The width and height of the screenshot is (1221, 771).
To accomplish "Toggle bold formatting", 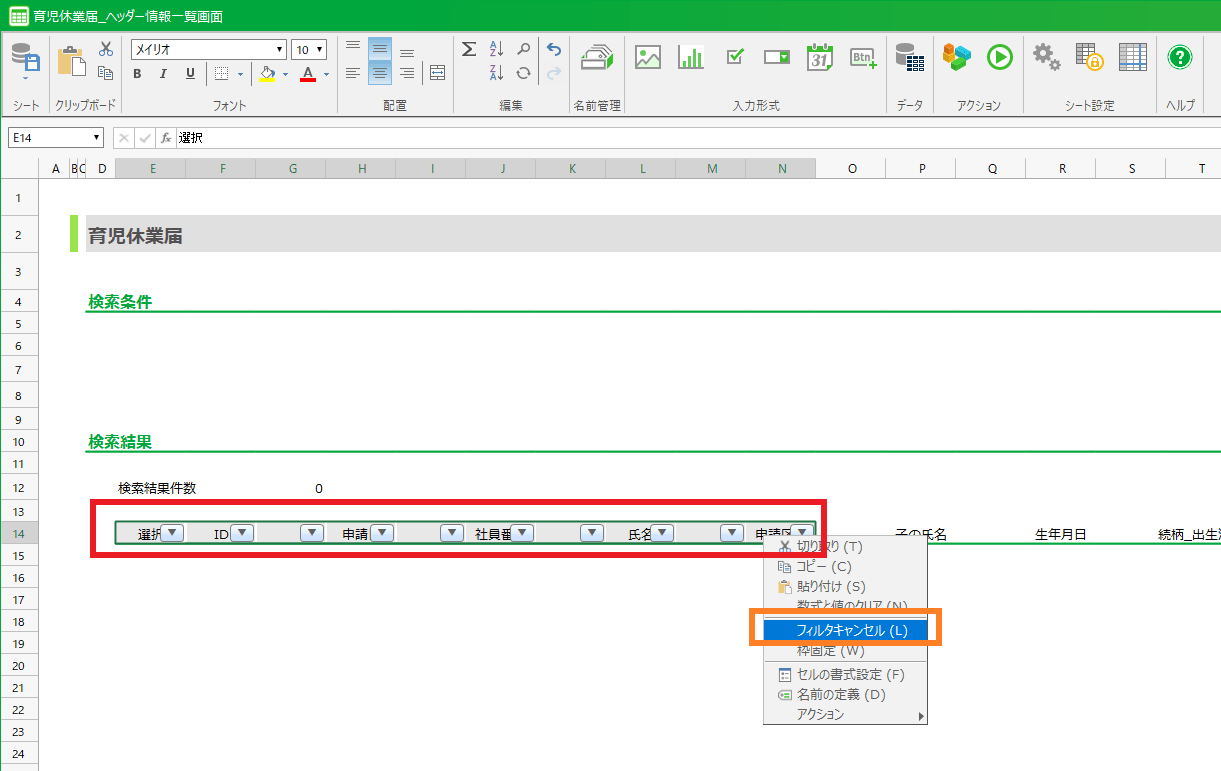I will point(137,74).
